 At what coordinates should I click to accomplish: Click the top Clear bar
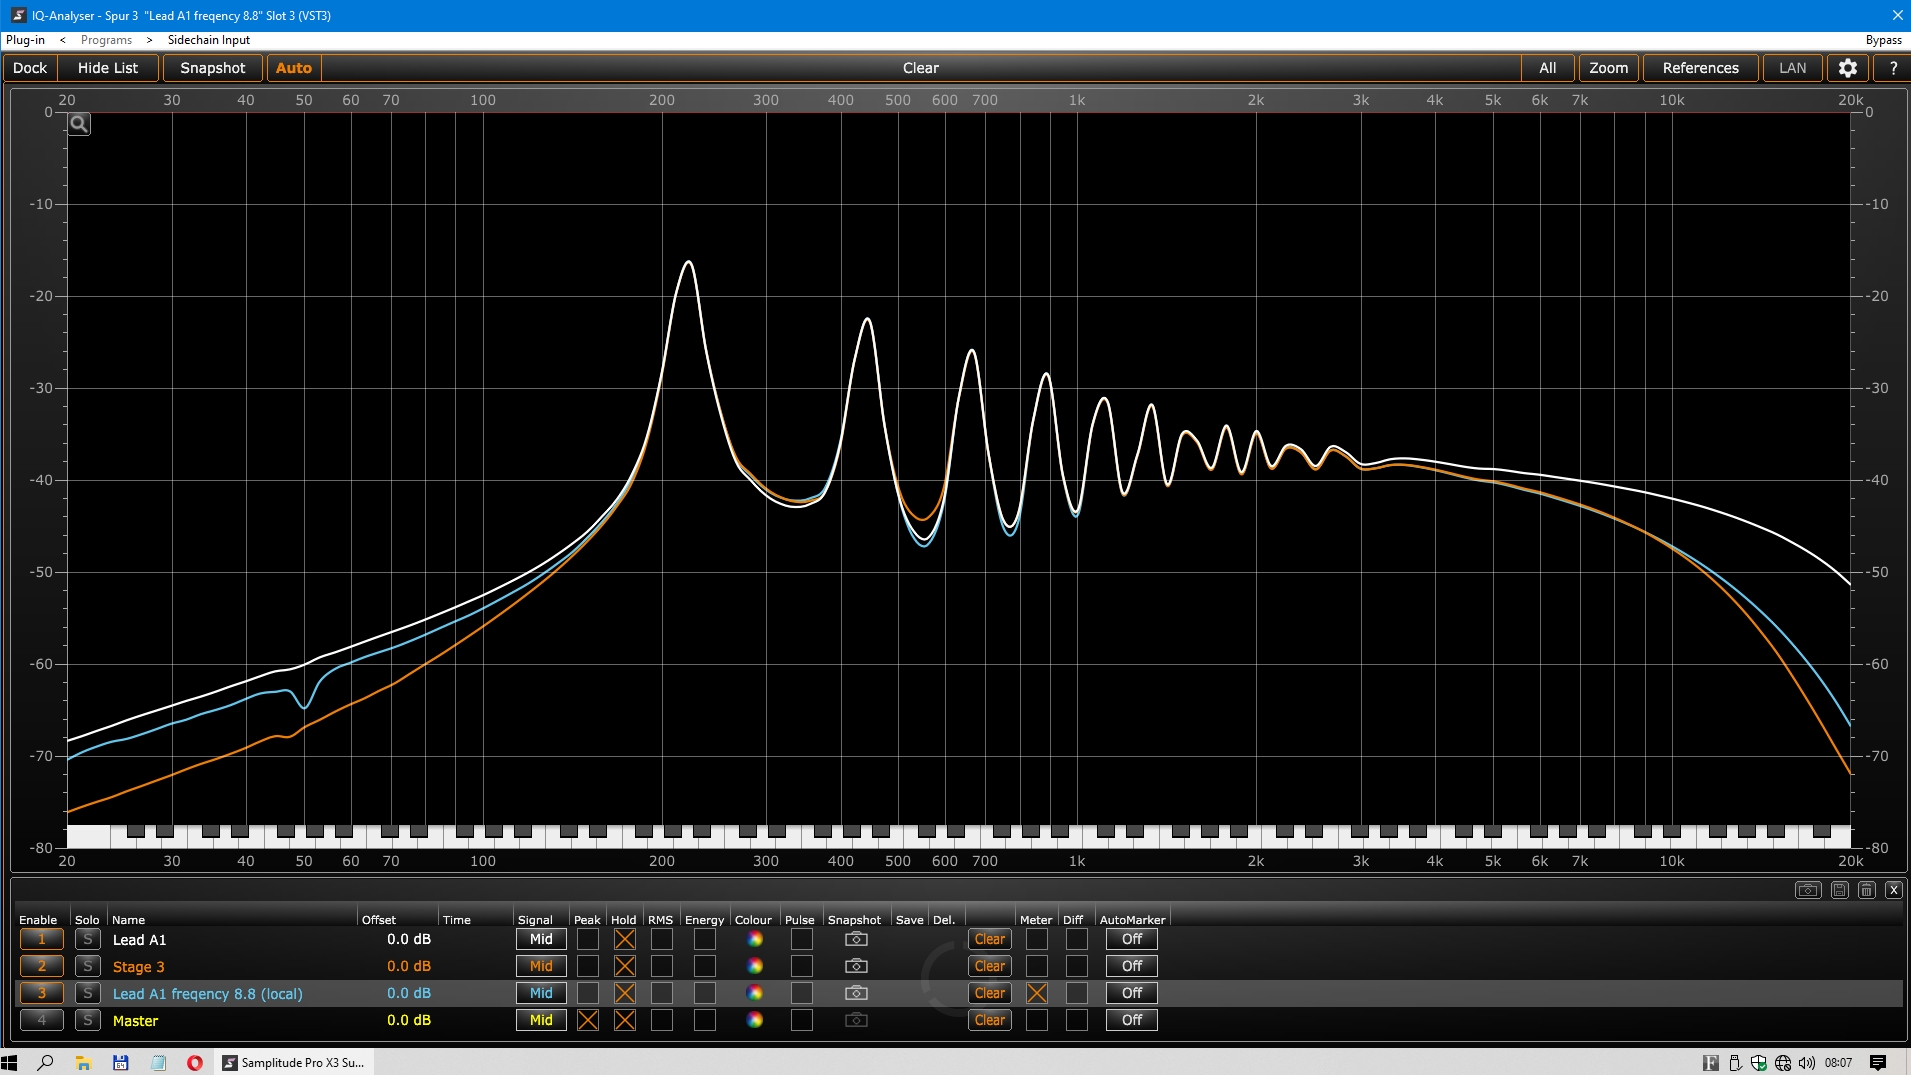click(x=920, y=68)
